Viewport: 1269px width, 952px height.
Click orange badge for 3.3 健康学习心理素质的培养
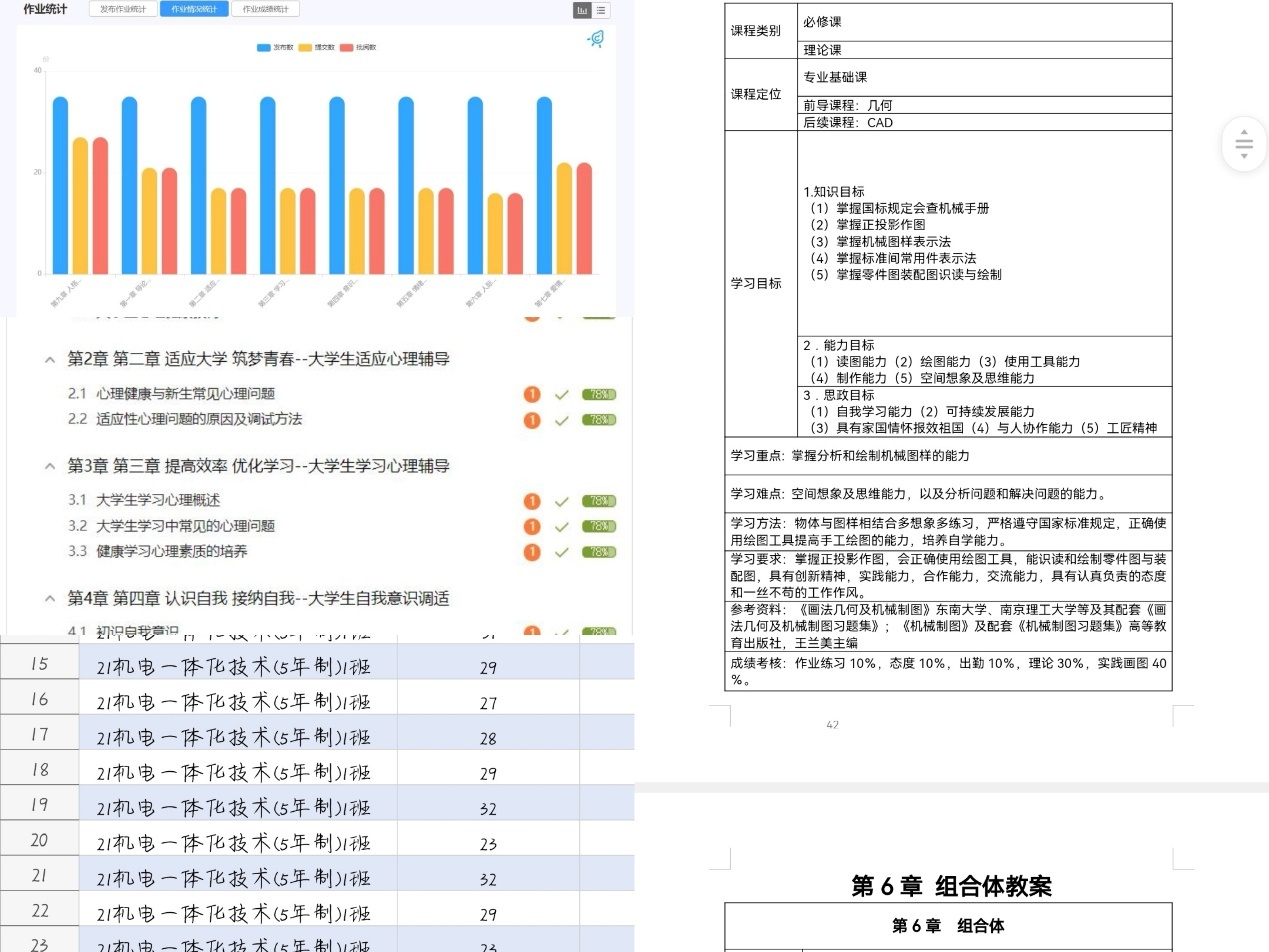(x=532, y=552)
